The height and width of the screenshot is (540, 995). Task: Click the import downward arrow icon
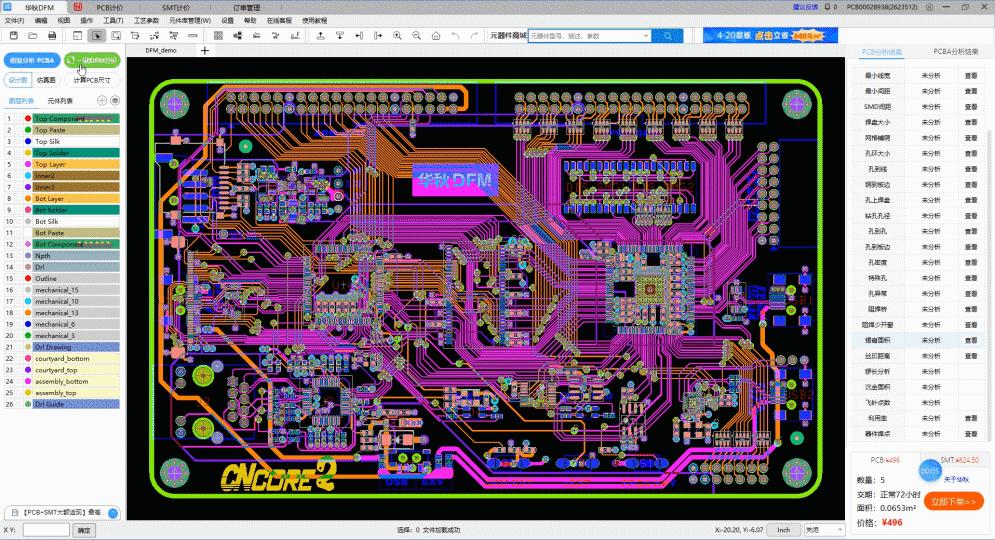[339, 36]
